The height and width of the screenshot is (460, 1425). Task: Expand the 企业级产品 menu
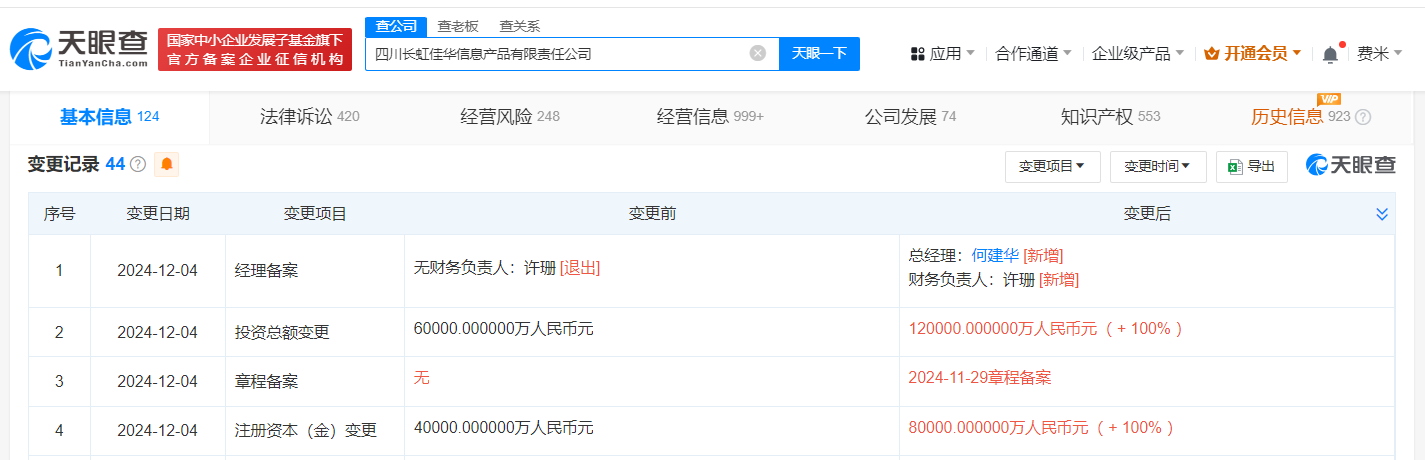click(x=1138, y=54)
